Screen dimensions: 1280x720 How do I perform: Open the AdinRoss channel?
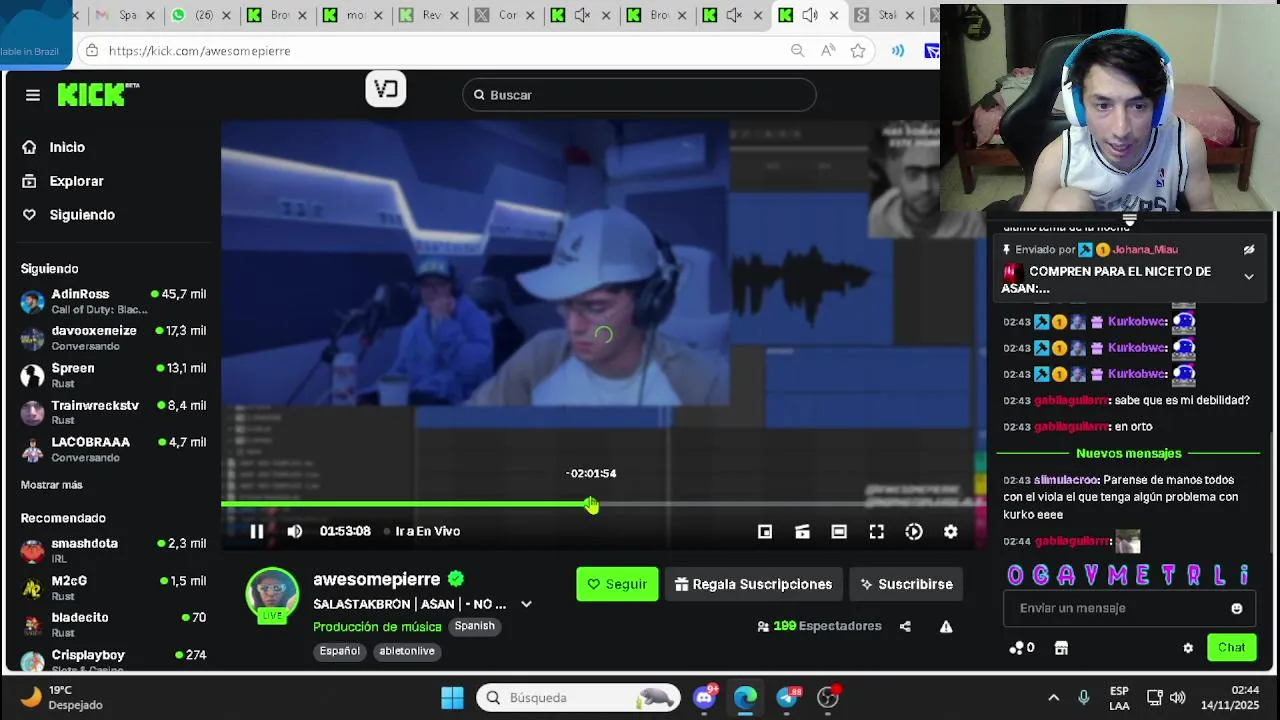tap(113, 301)
